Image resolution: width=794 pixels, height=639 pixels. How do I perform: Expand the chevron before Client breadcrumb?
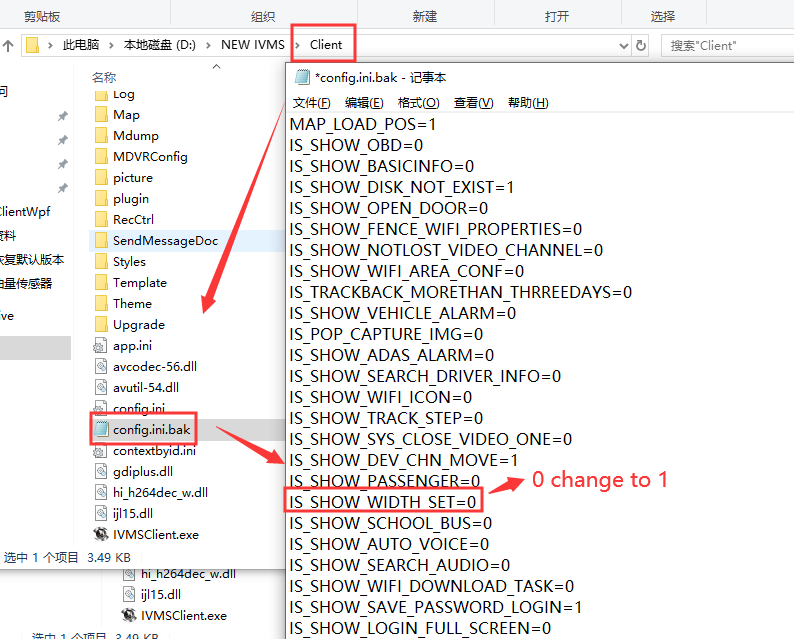tap(297, 45)
